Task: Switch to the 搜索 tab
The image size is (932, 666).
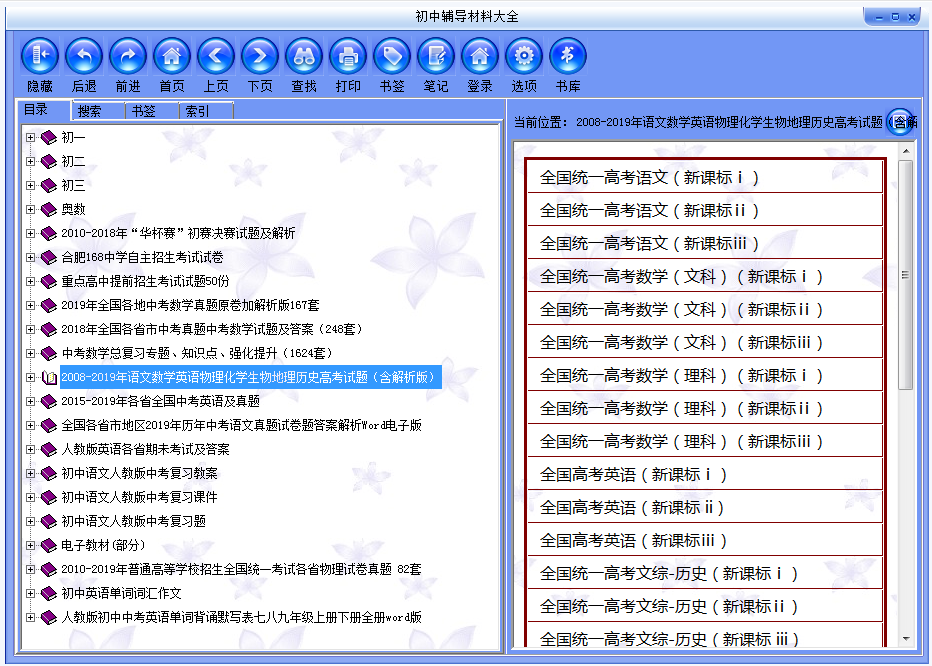Action: (89, 110)
